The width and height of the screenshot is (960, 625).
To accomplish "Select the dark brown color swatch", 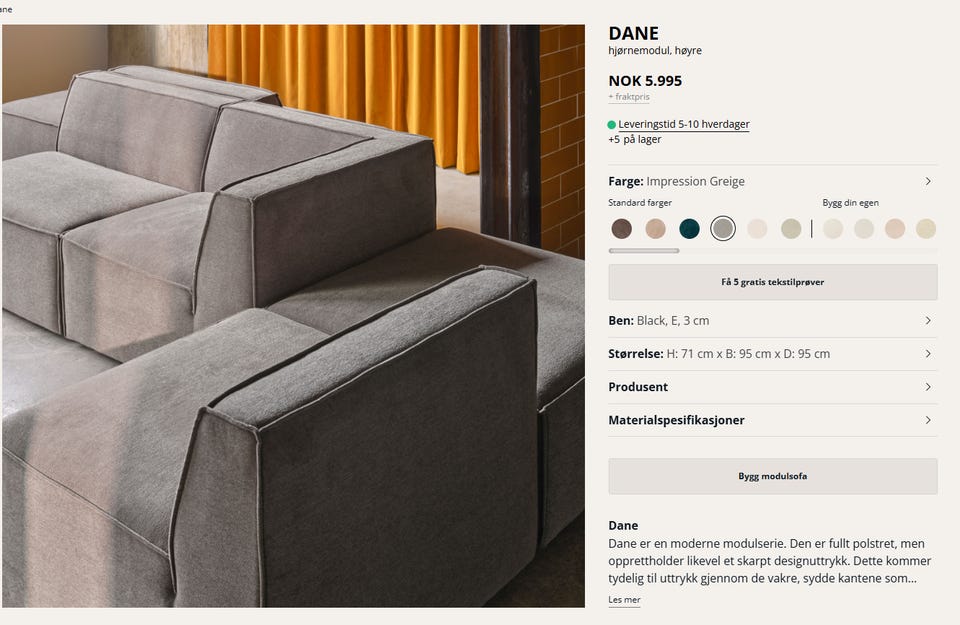I will (621, 229).
